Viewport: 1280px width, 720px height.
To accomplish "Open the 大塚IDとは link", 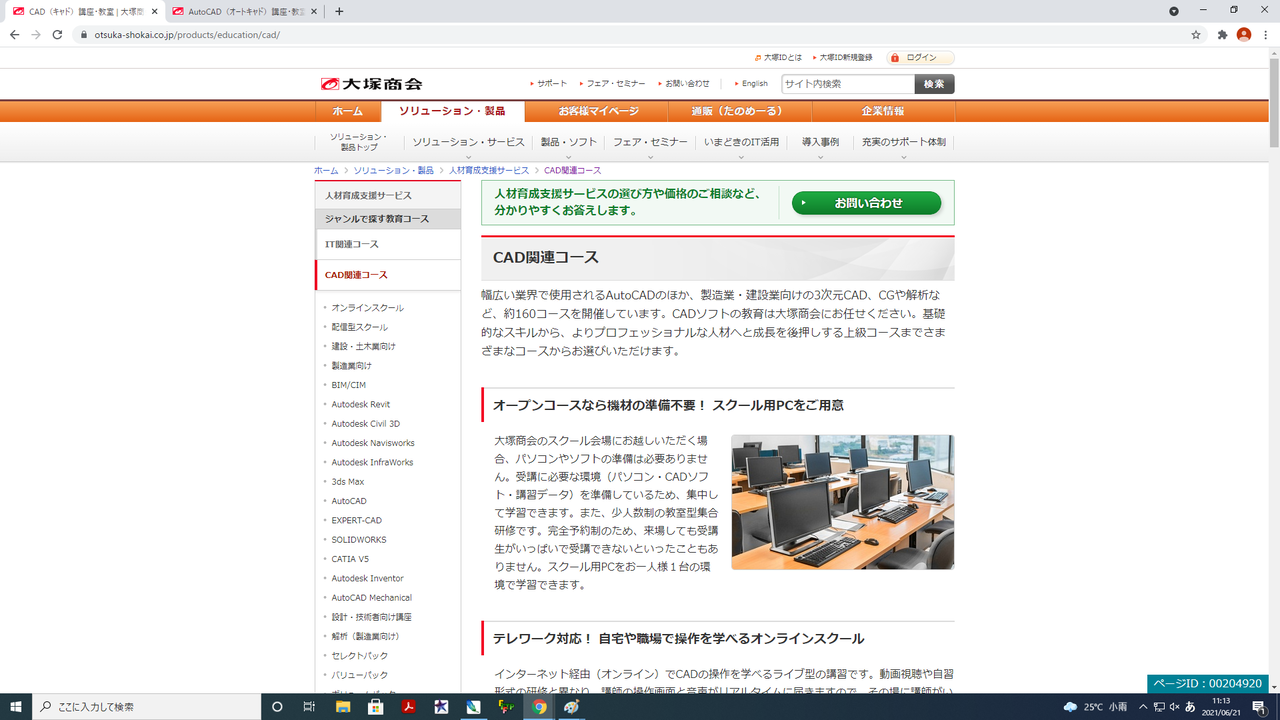I will click(x=782, y=58).
